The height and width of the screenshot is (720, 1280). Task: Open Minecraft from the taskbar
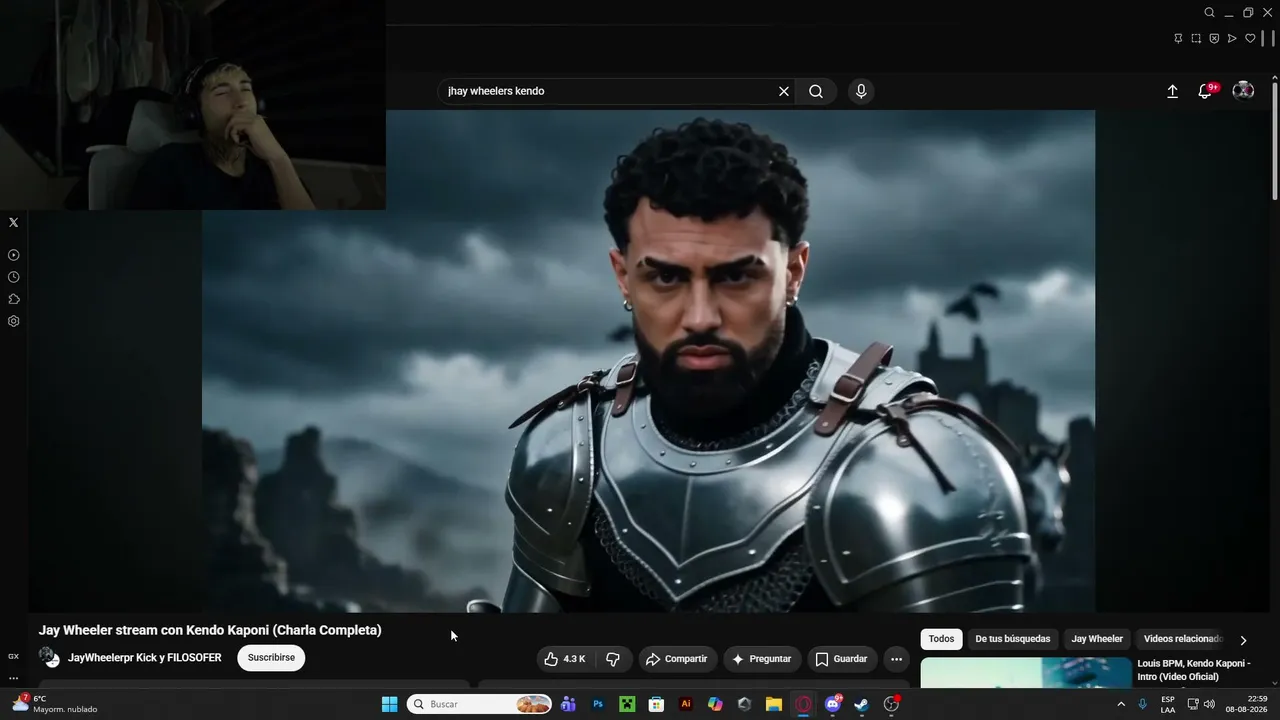627,704
